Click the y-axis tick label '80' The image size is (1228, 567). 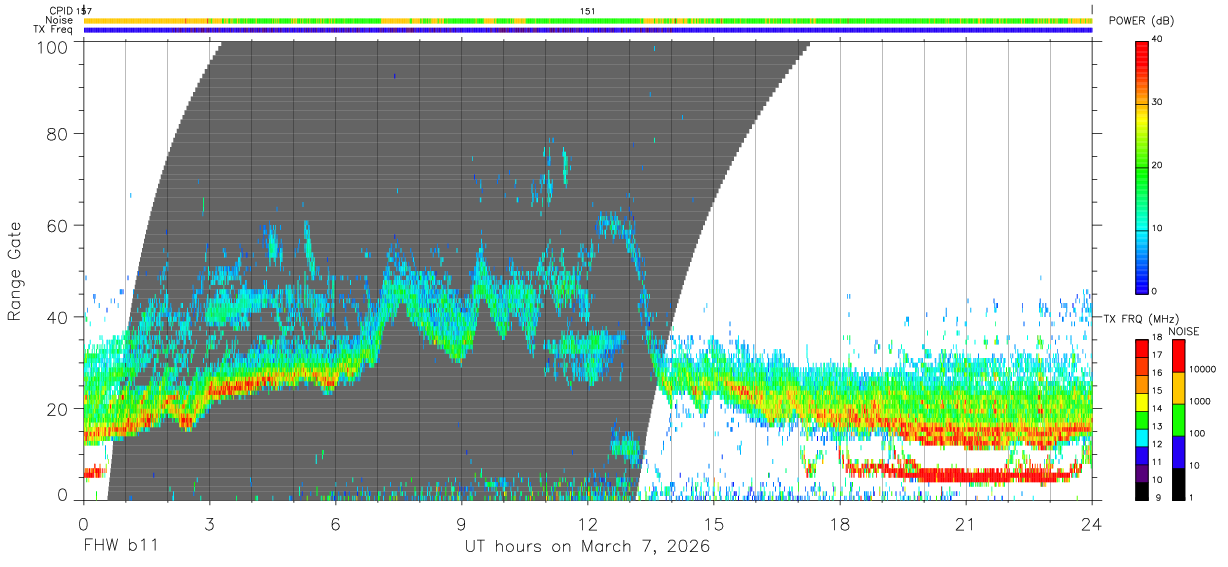(58, 133)
